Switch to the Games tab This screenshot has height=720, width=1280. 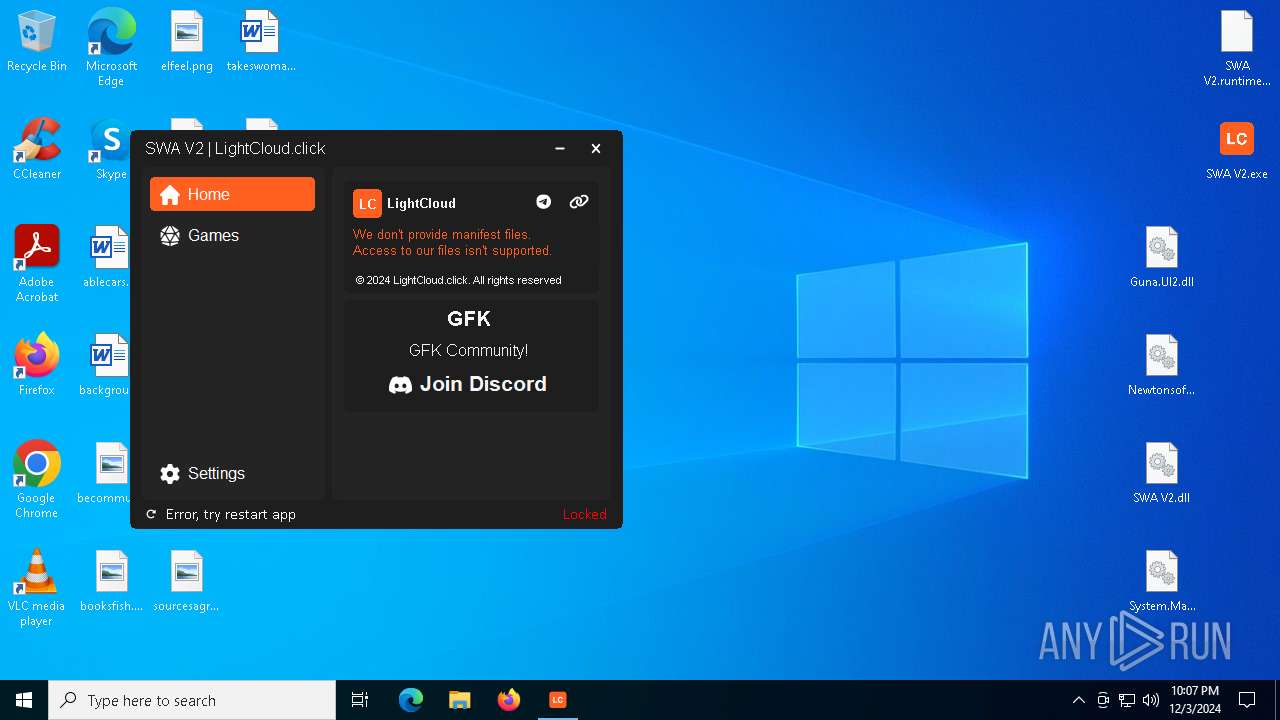coord(232,235)
